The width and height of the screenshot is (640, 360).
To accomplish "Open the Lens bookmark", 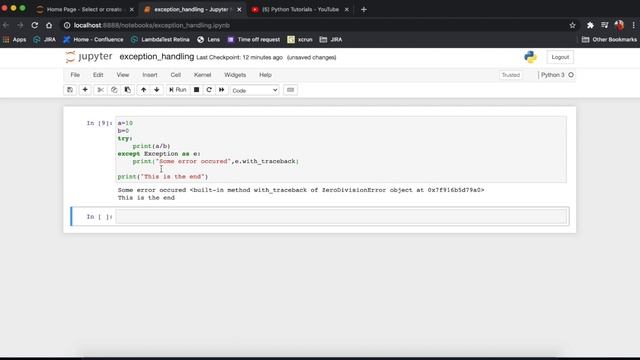I will (x=209, y=40).
